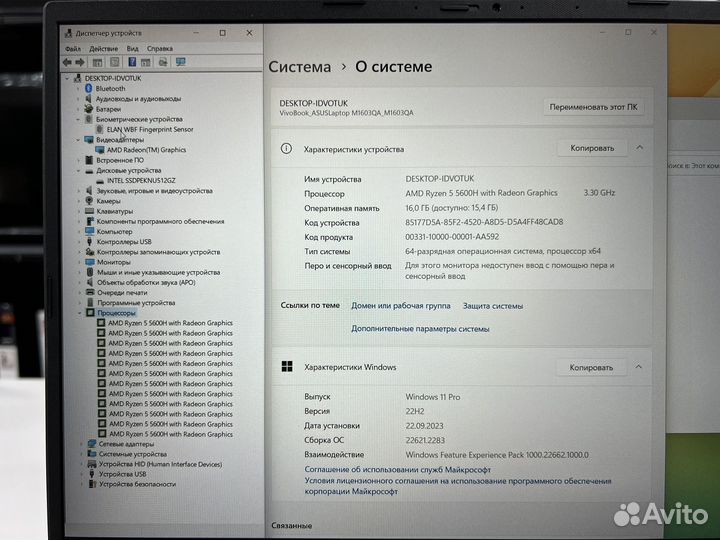
Task: Click the Сетевые адаптеры network icon
Action: pos(92,444)
